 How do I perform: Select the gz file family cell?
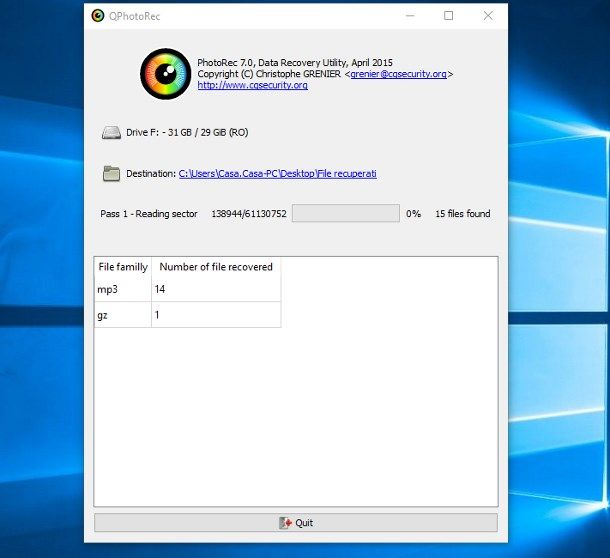(123, 315)
